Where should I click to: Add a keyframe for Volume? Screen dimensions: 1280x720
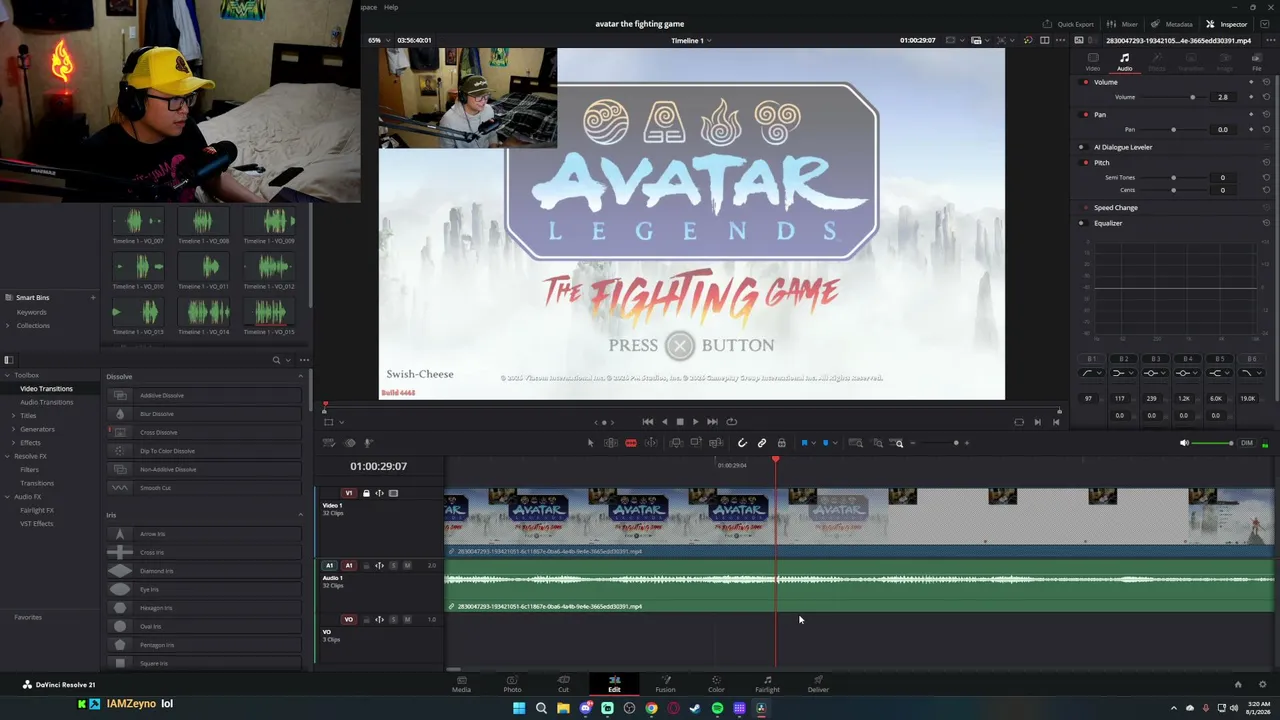click(1251, 97)
